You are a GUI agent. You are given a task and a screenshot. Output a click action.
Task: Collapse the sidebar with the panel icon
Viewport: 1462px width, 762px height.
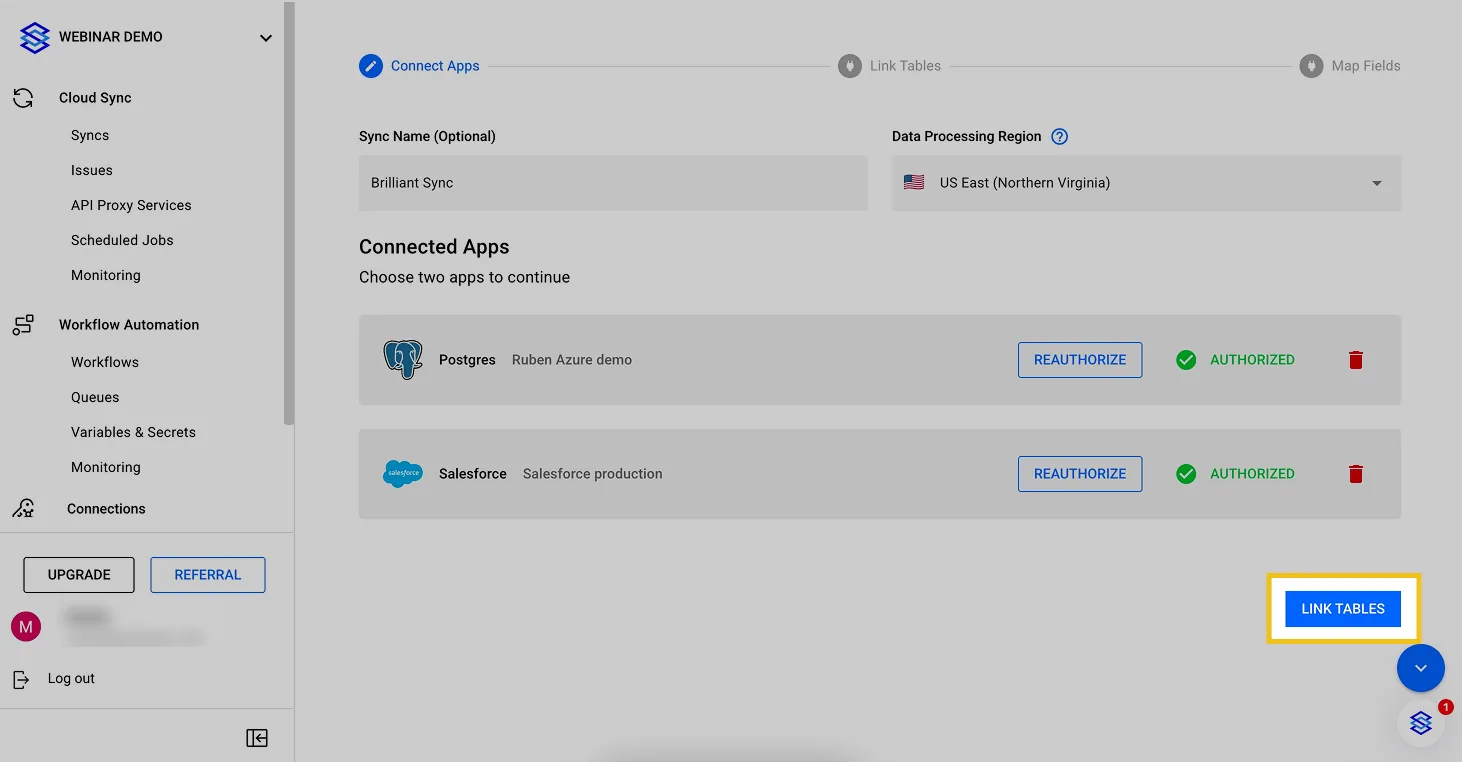pos(257,738)
